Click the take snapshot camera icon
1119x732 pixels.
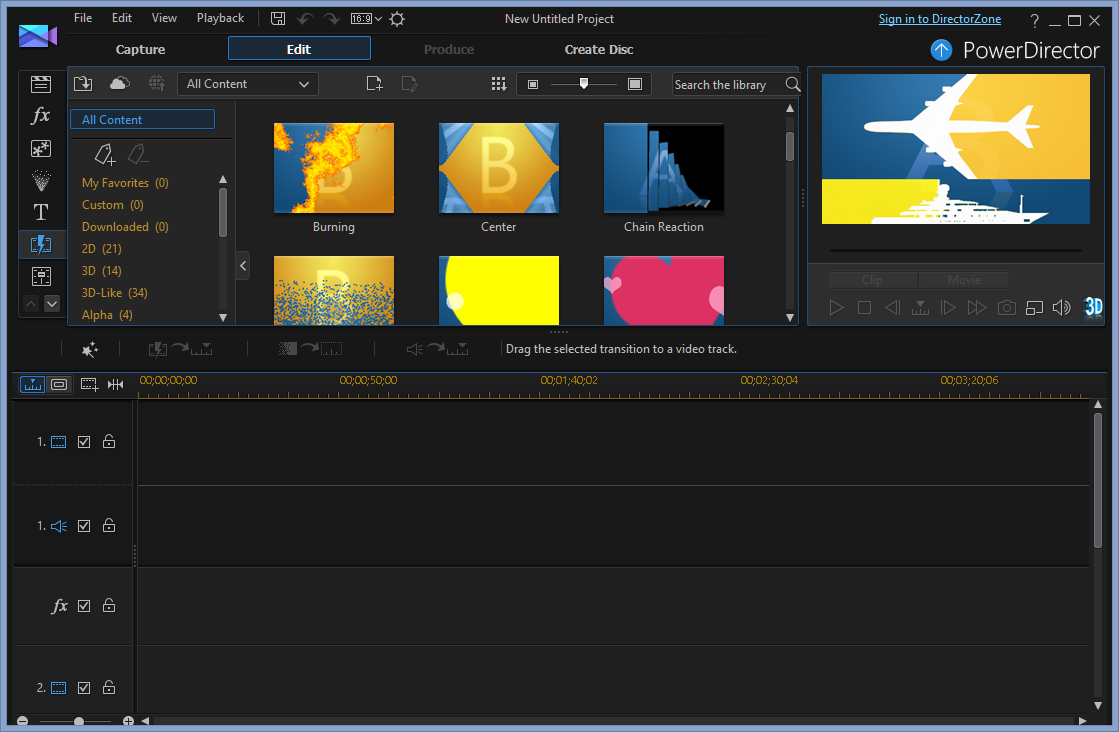1006,307
